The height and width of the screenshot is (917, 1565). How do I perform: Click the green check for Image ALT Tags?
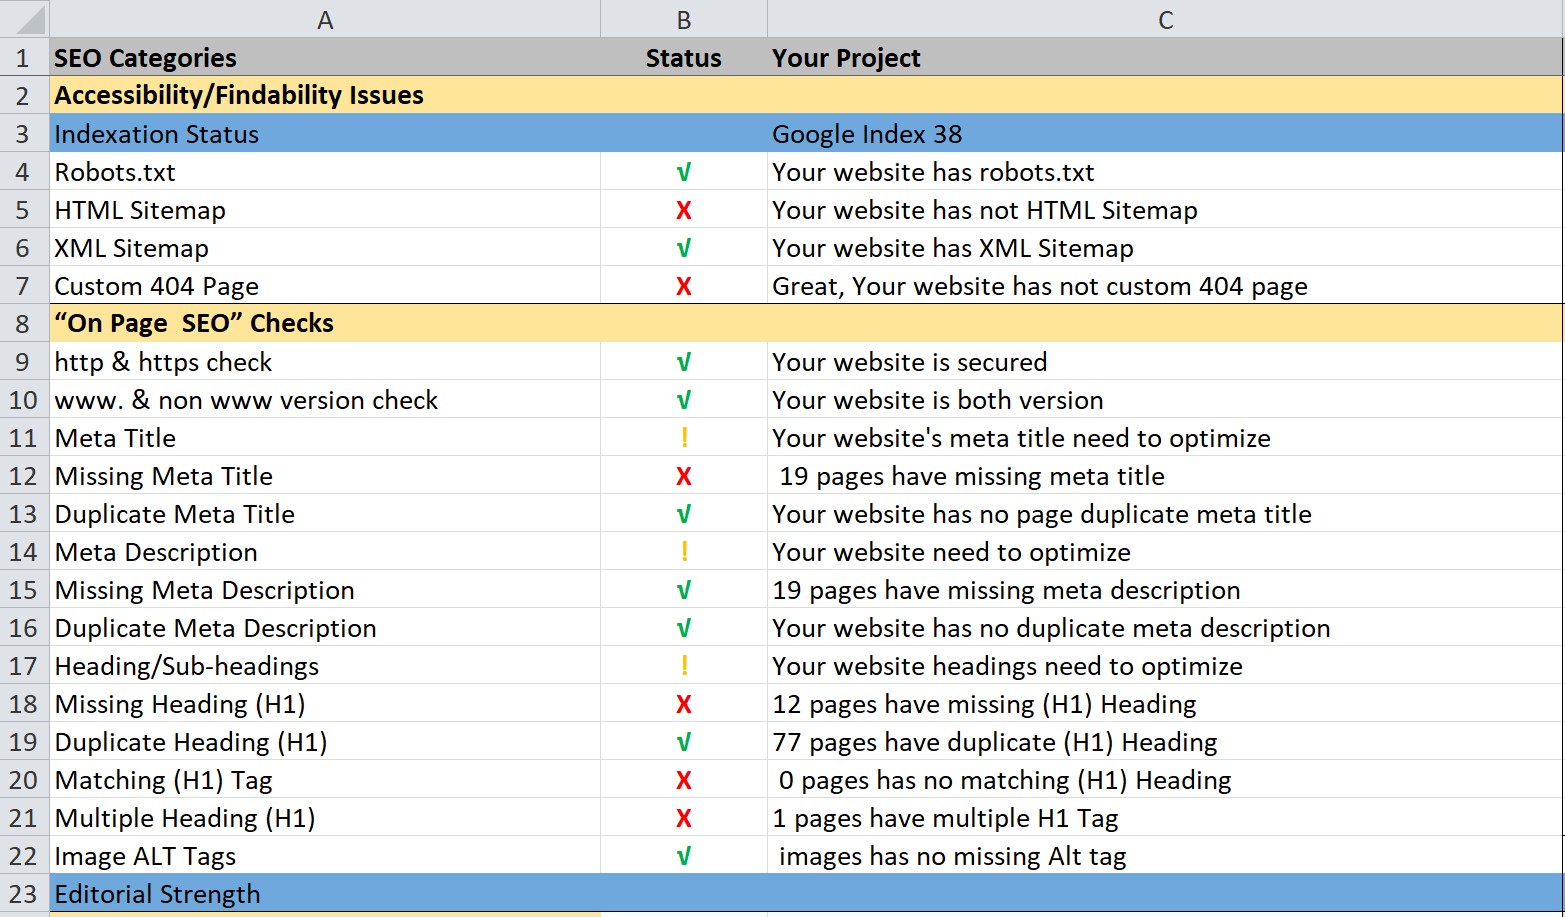coord(684,856)
